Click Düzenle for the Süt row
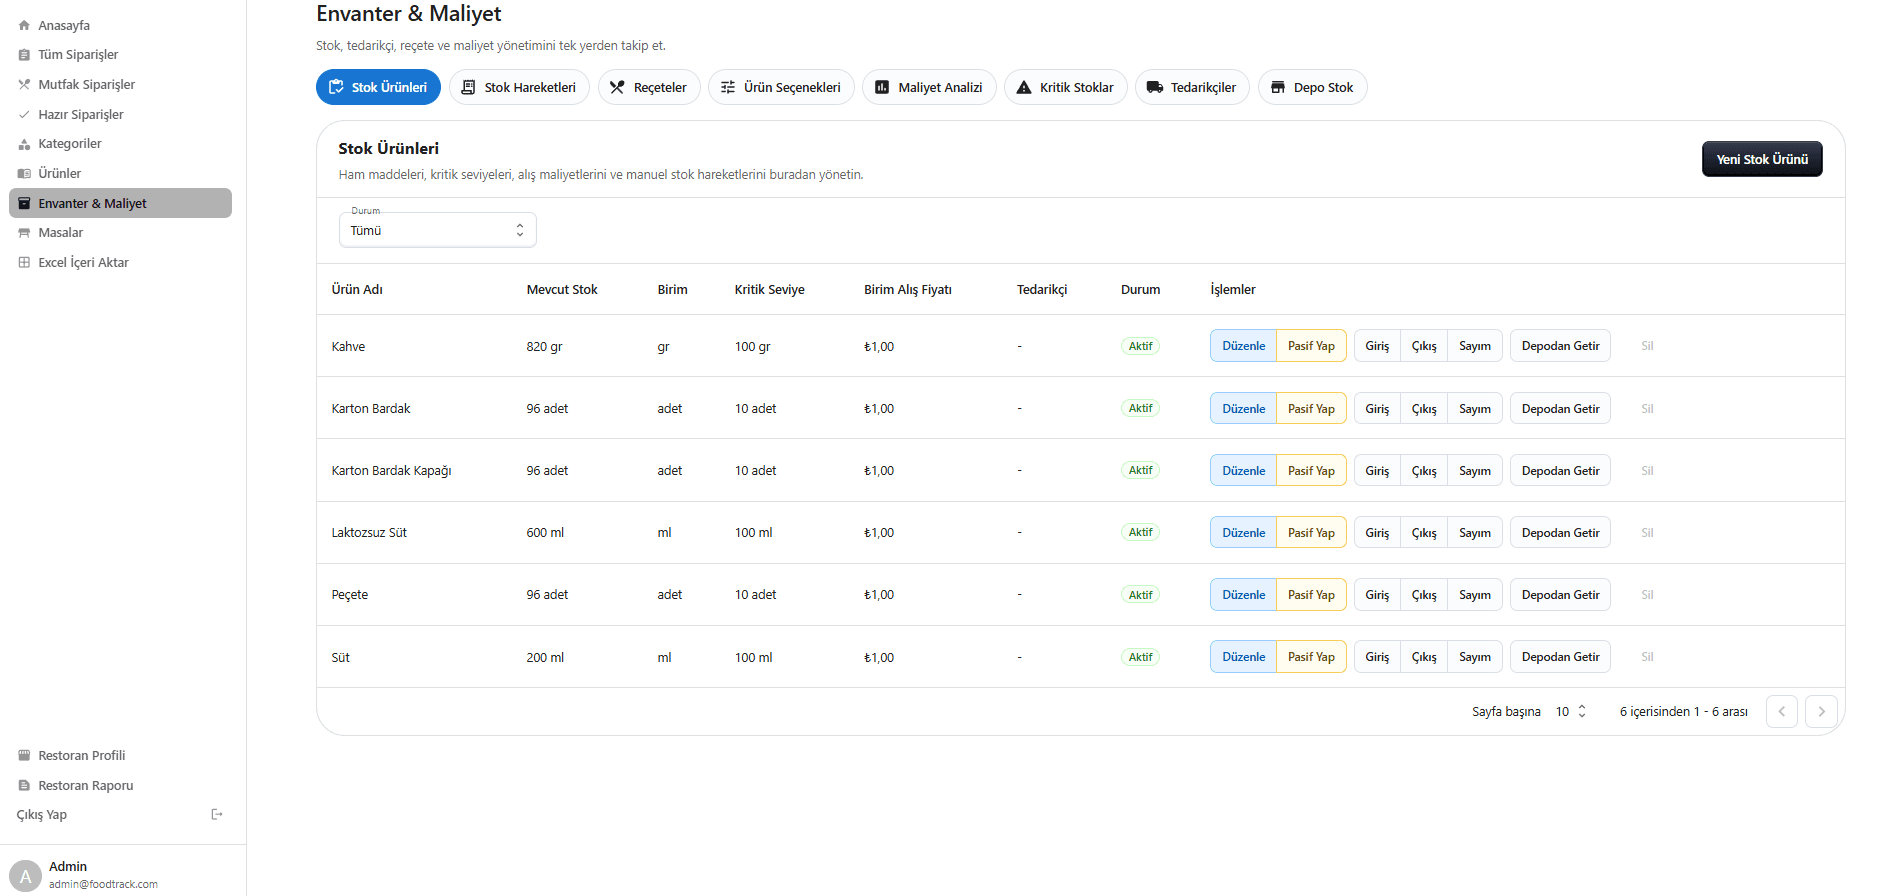Screen dimensions: 1901x896 coord(1243,657)
